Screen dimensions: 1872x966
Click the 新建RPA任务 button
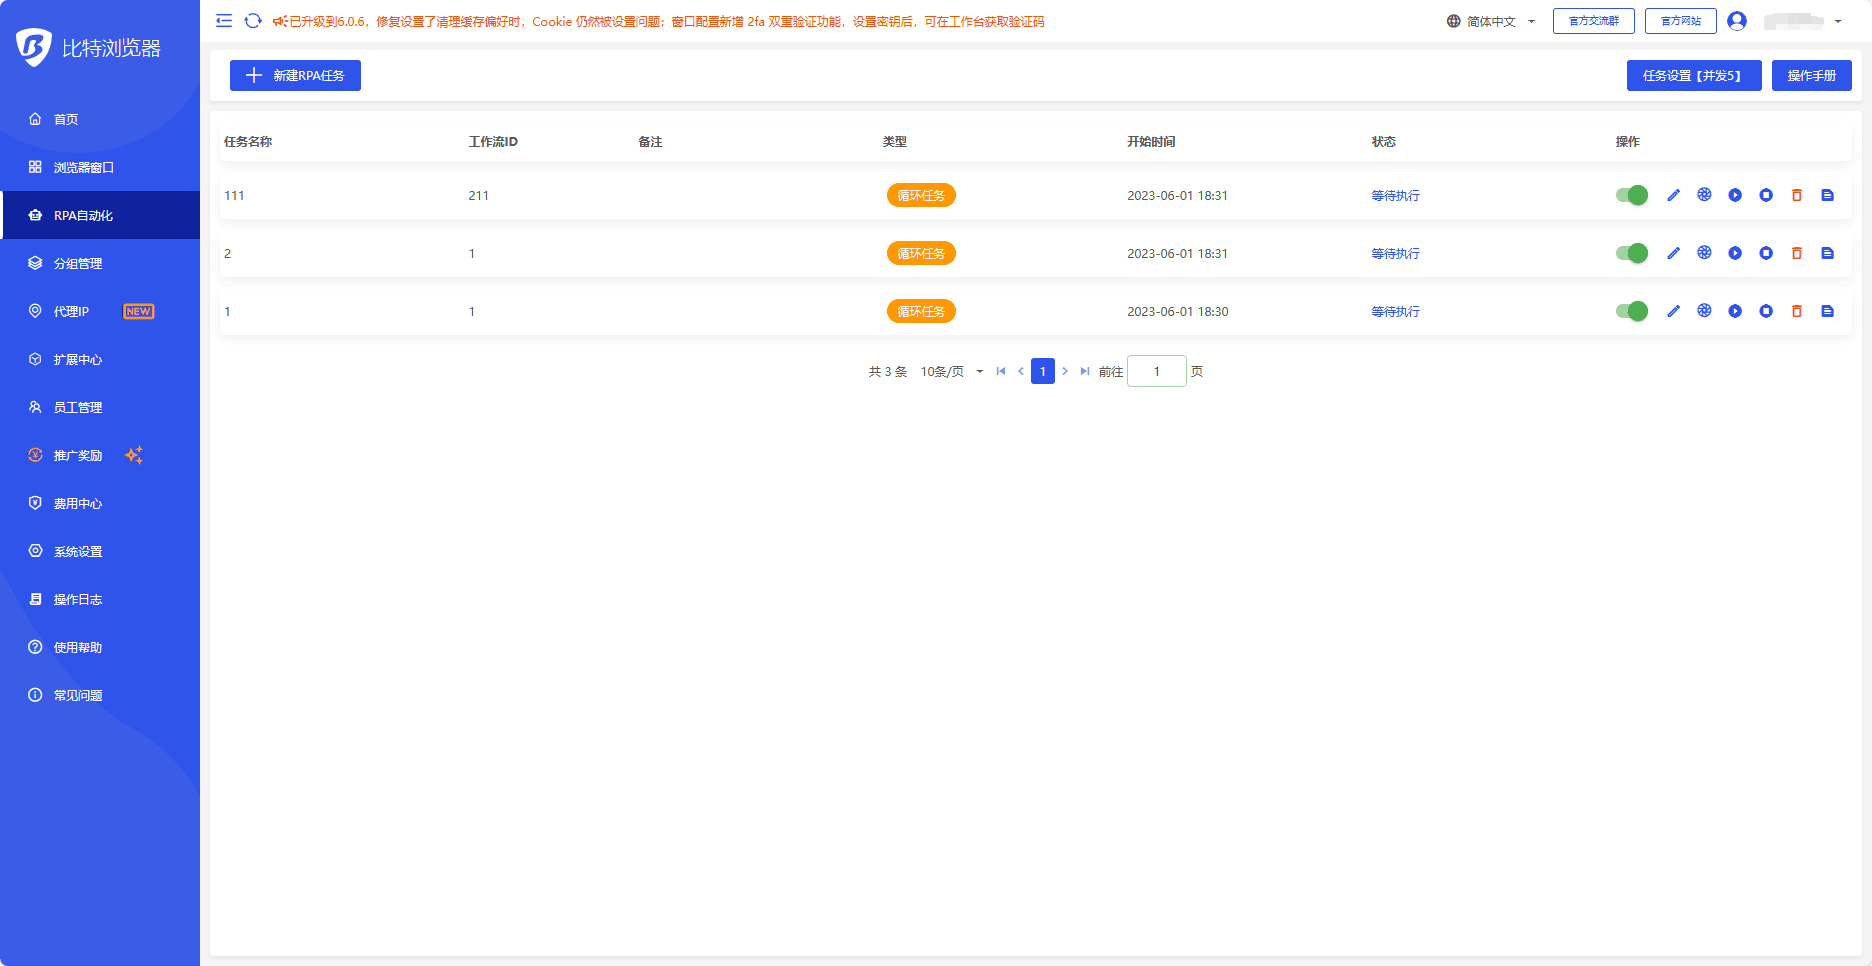click(295, 75)
